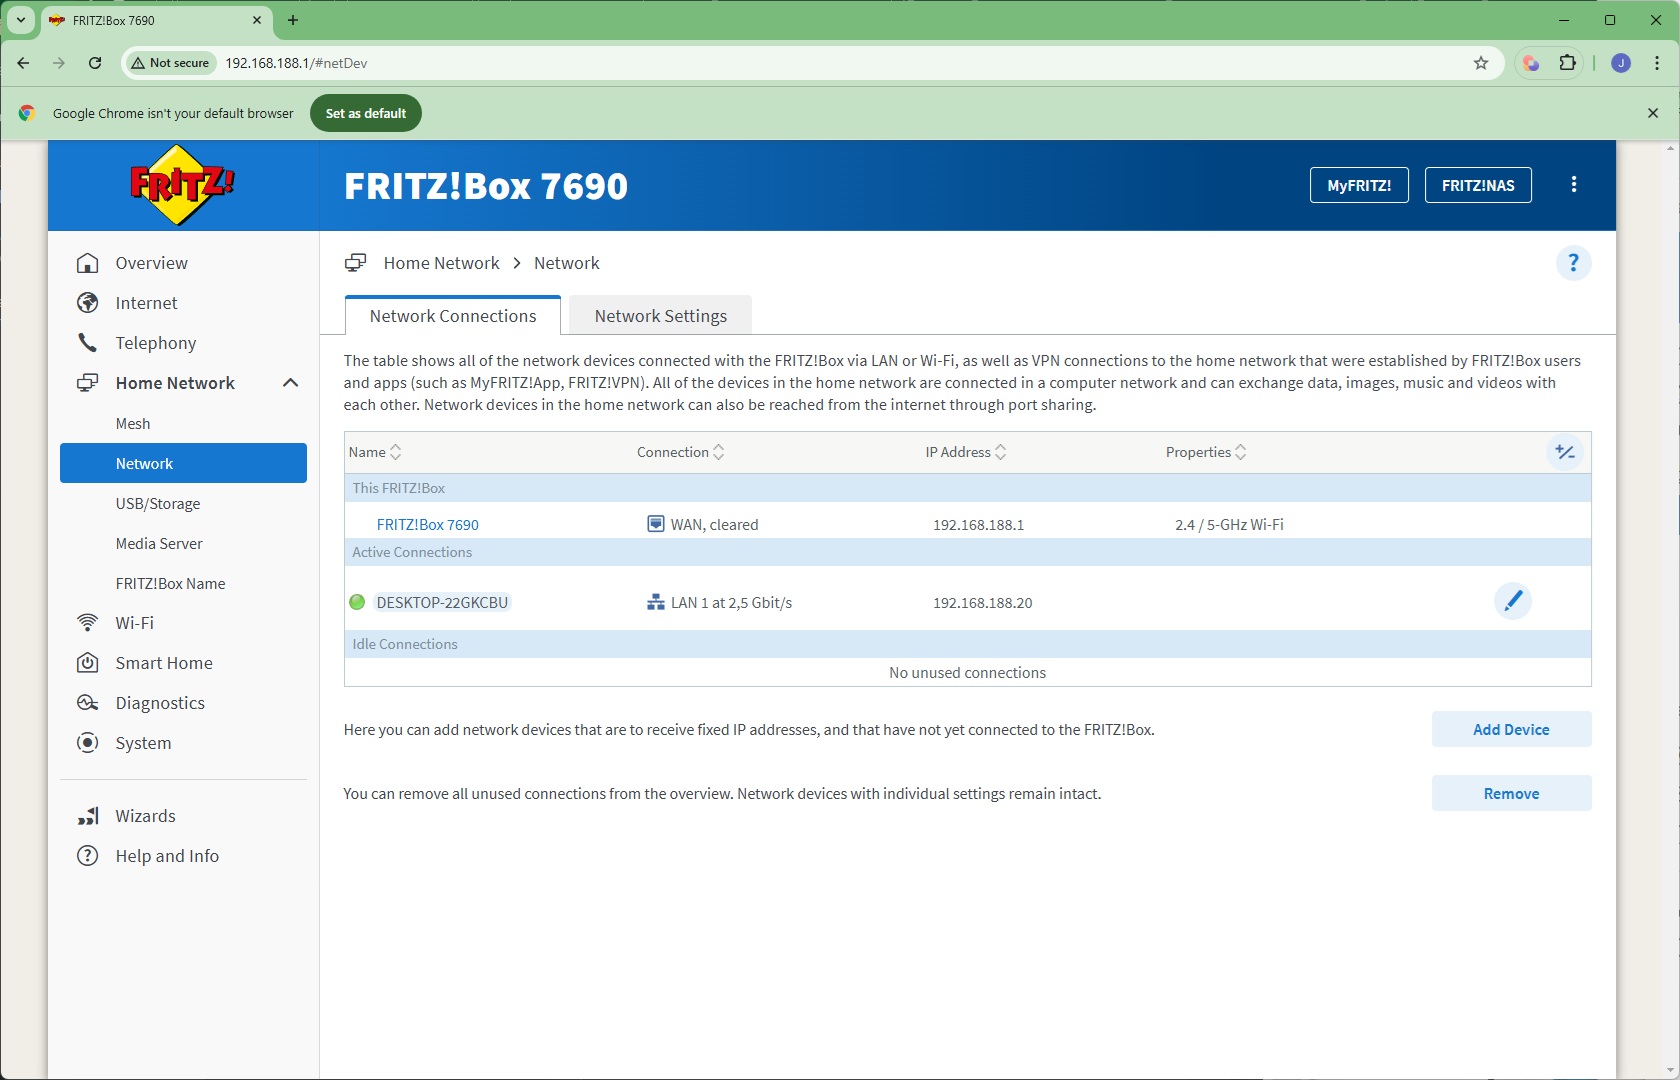Viewport: 1680px width, 1080px height.
Task: Click the Diagnostics icon in sidebar
Action: point(88,703)
